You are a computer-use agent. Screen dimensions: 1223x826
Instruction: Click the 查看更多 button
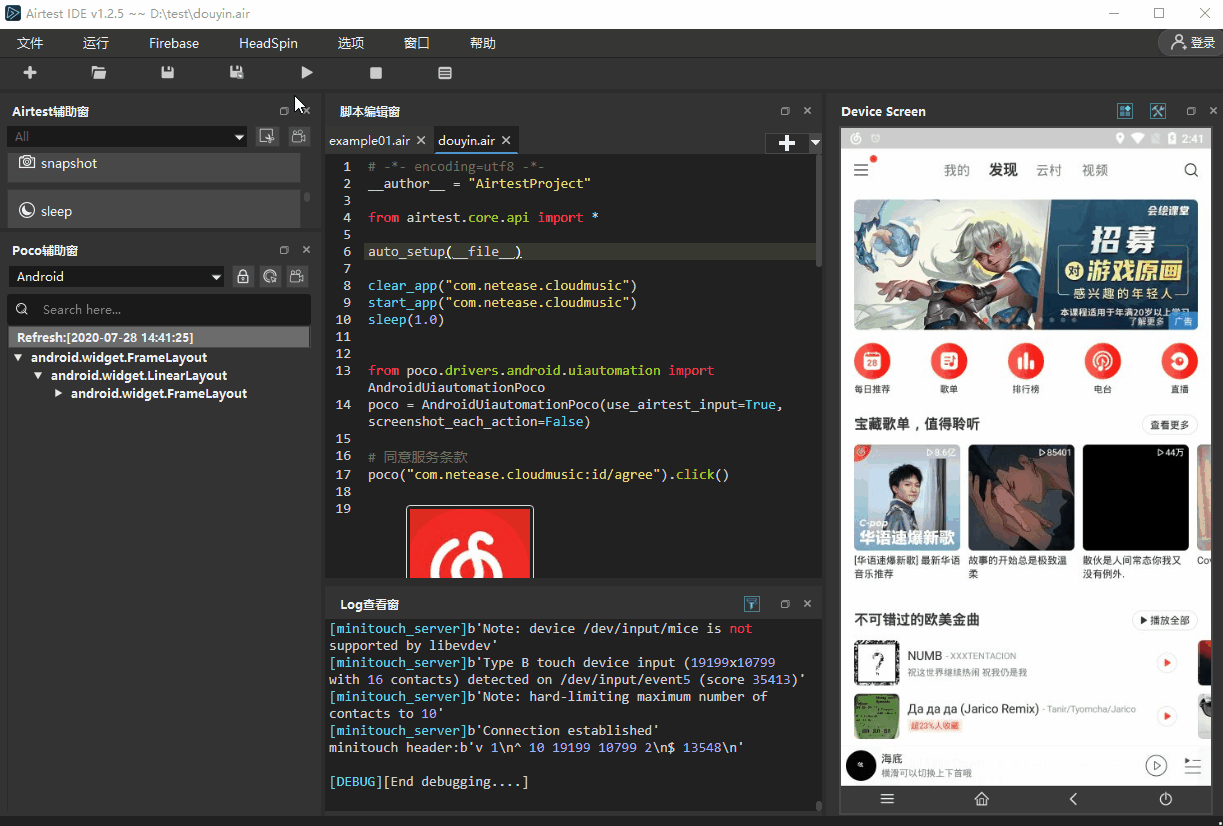(1170, 425)
